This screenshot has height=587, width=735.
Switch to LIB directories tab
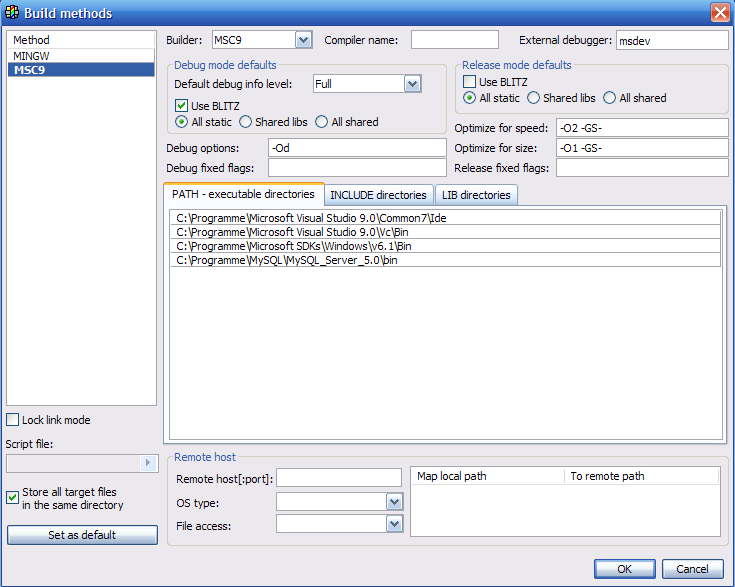point(476,195)
